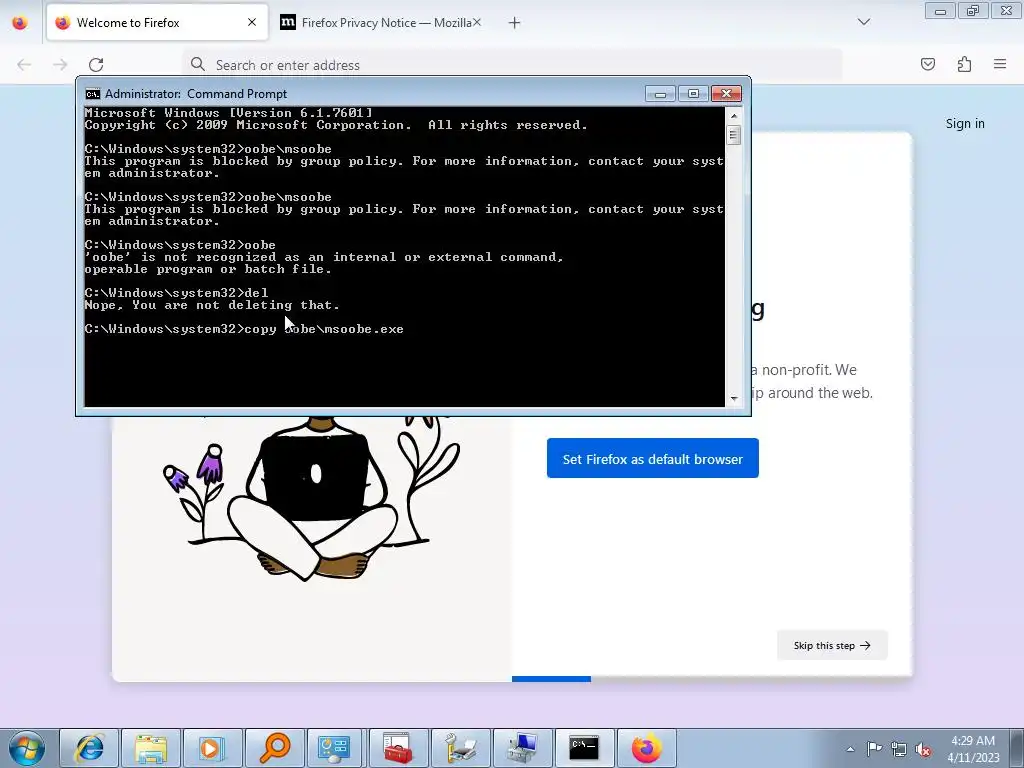Open the key and printer taskbar icon

tap(460, 748)
